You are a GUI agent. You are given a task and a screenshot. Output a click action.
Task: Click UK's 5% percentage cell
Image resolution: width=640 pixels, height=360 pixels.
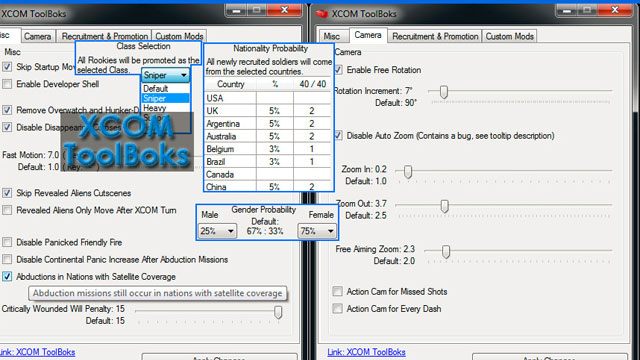coord(275,111)
